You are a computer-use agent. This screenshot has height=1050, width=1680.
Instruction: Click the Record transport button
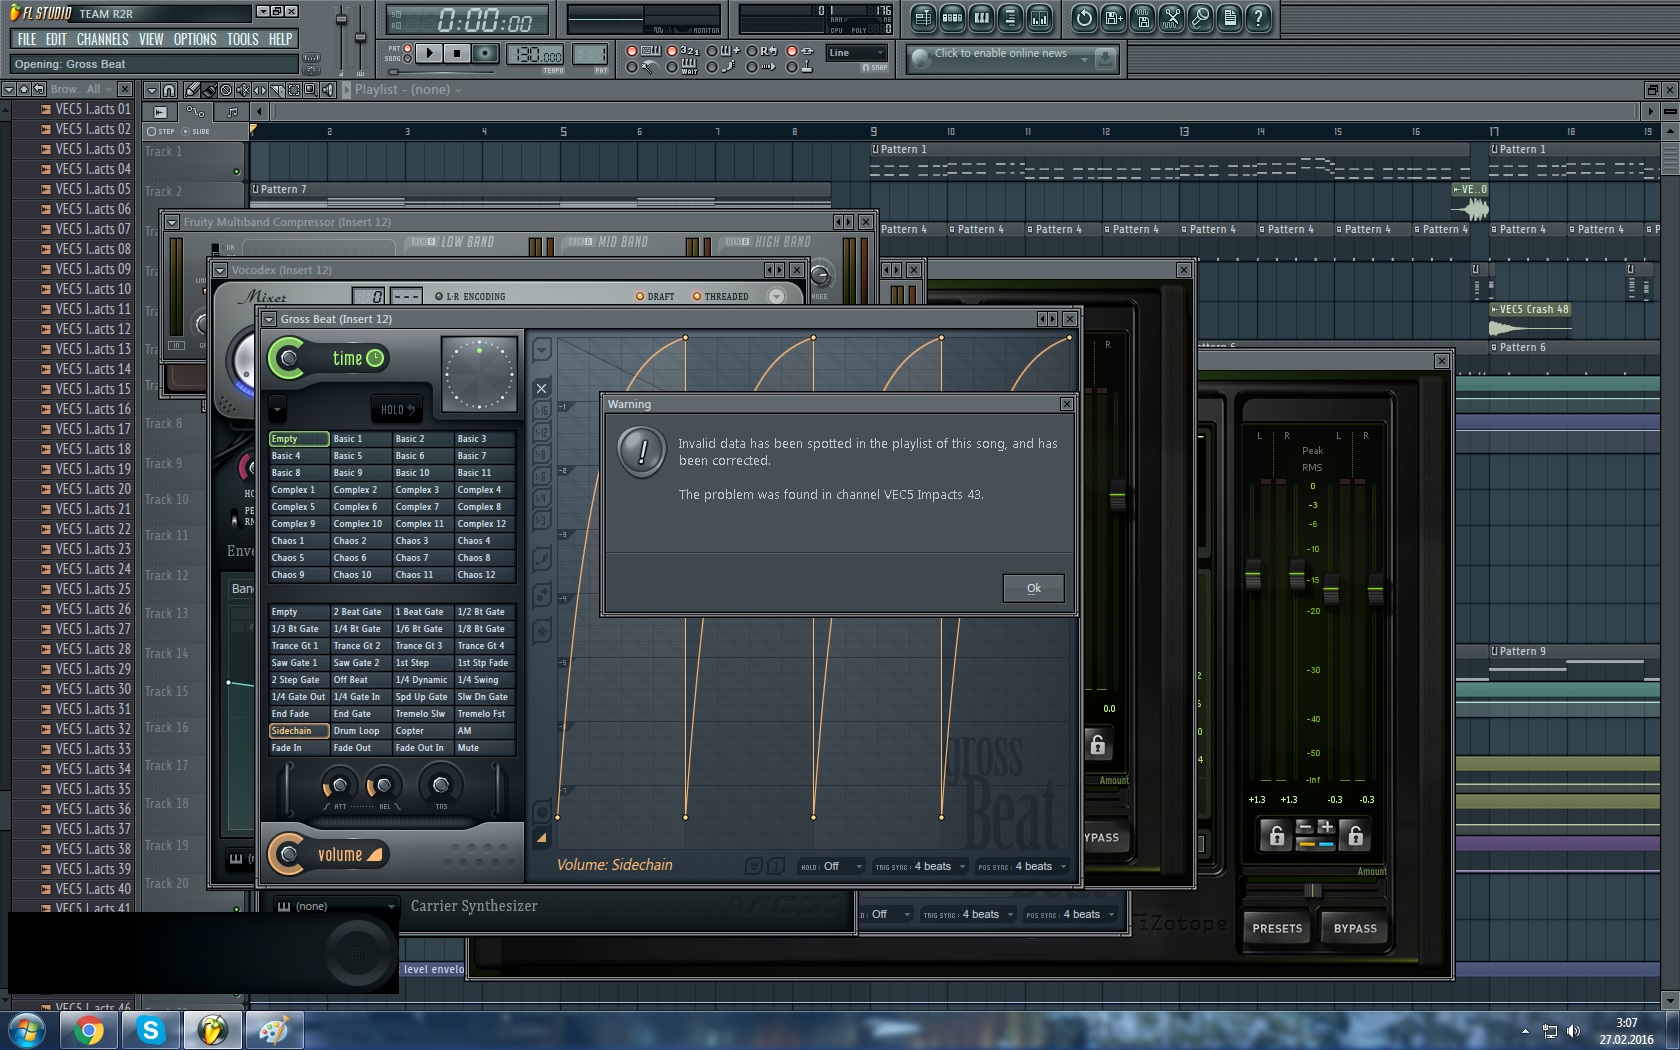coord(485,53)
